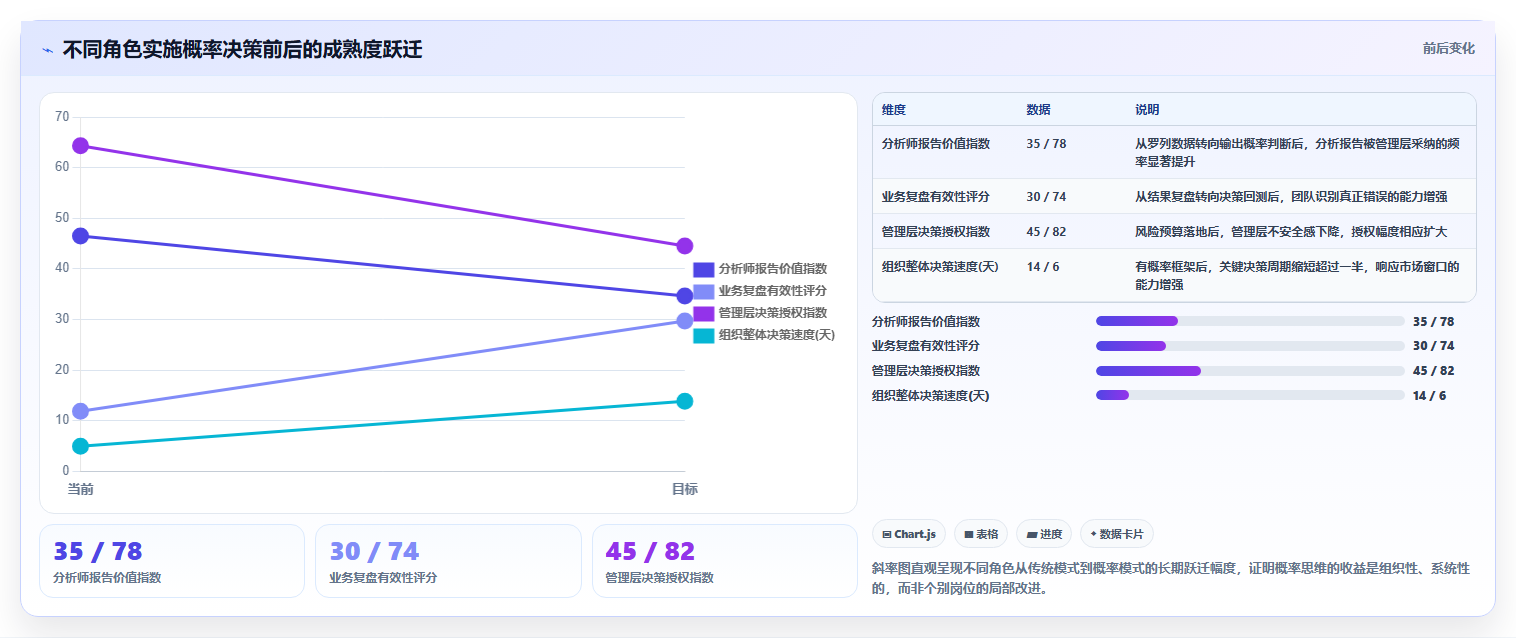Toggle 组织整体决策速度(天) legend swatch
Image resolution: width=1516 pixels, height=638 pixels.
(x=703, y=335)
